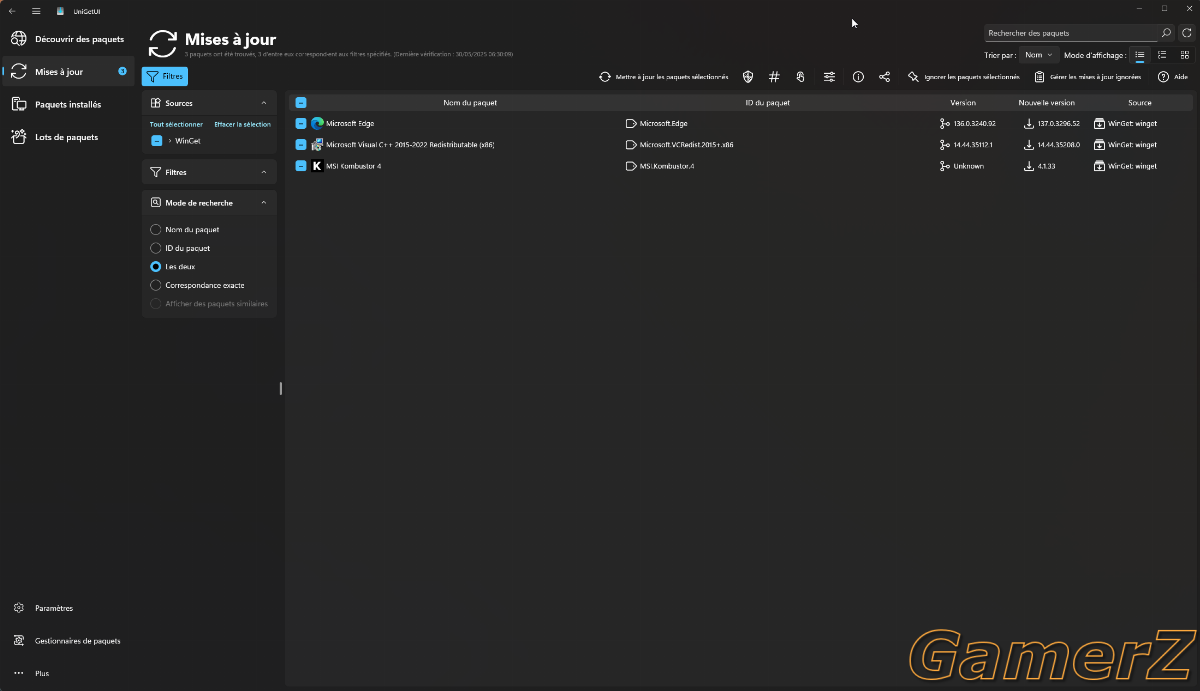Open the Aide help button

(x=1173, y=77)
